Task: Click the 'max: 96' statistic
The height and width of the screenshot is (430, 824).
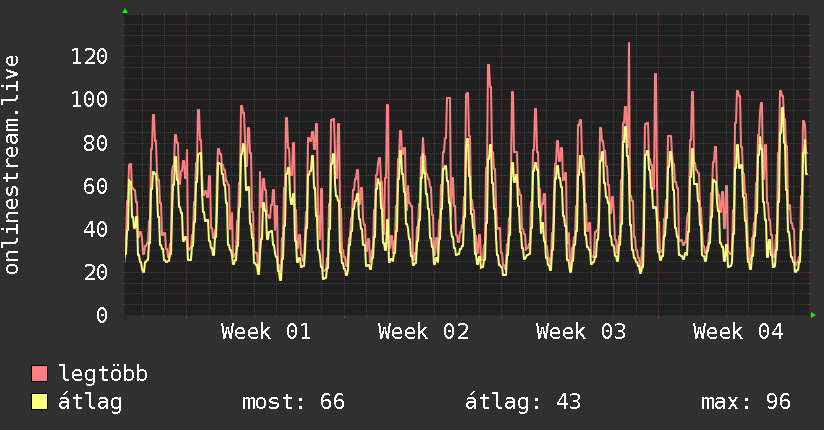Action: (746, 402)
